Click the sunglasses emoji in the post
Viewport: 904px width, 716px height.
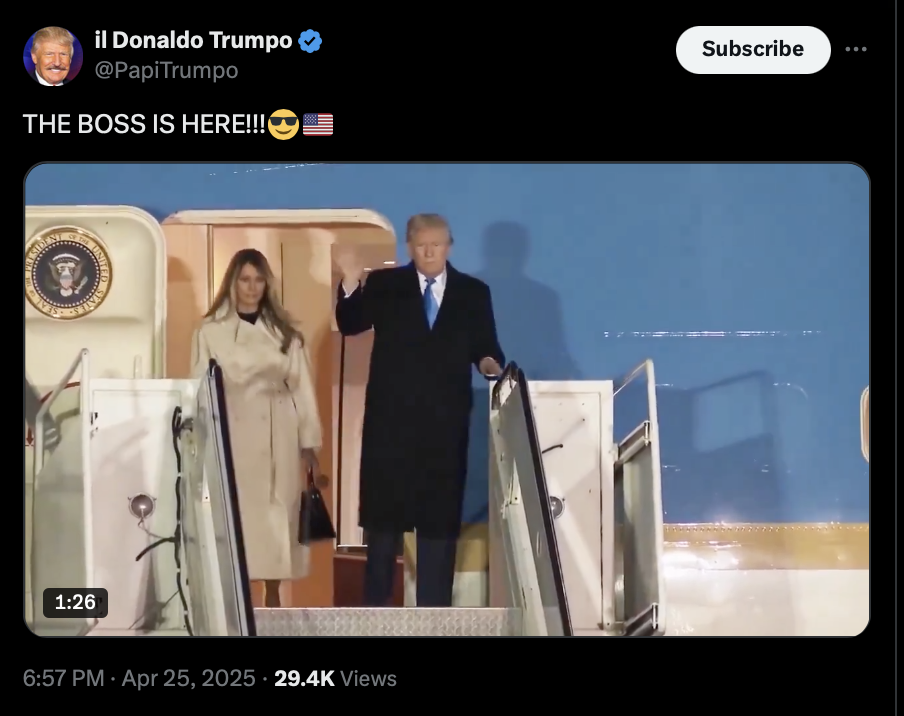tap(284, 124)
